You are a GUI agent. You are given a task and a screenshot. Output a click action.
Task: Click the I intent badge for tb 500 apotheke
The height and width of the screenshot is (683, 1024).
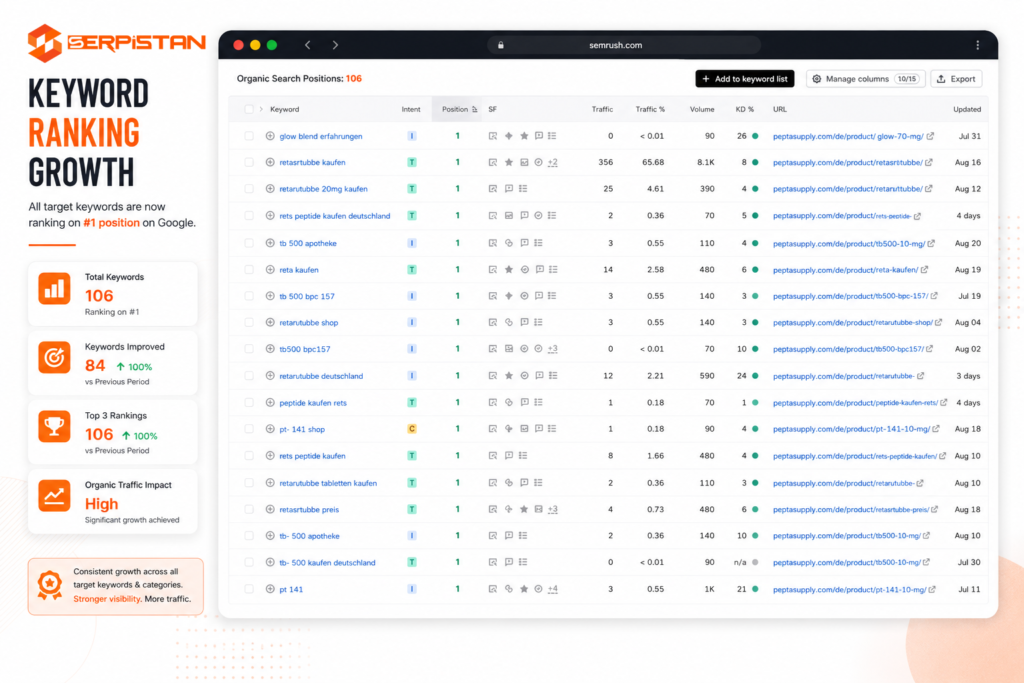tap(411, 243)
